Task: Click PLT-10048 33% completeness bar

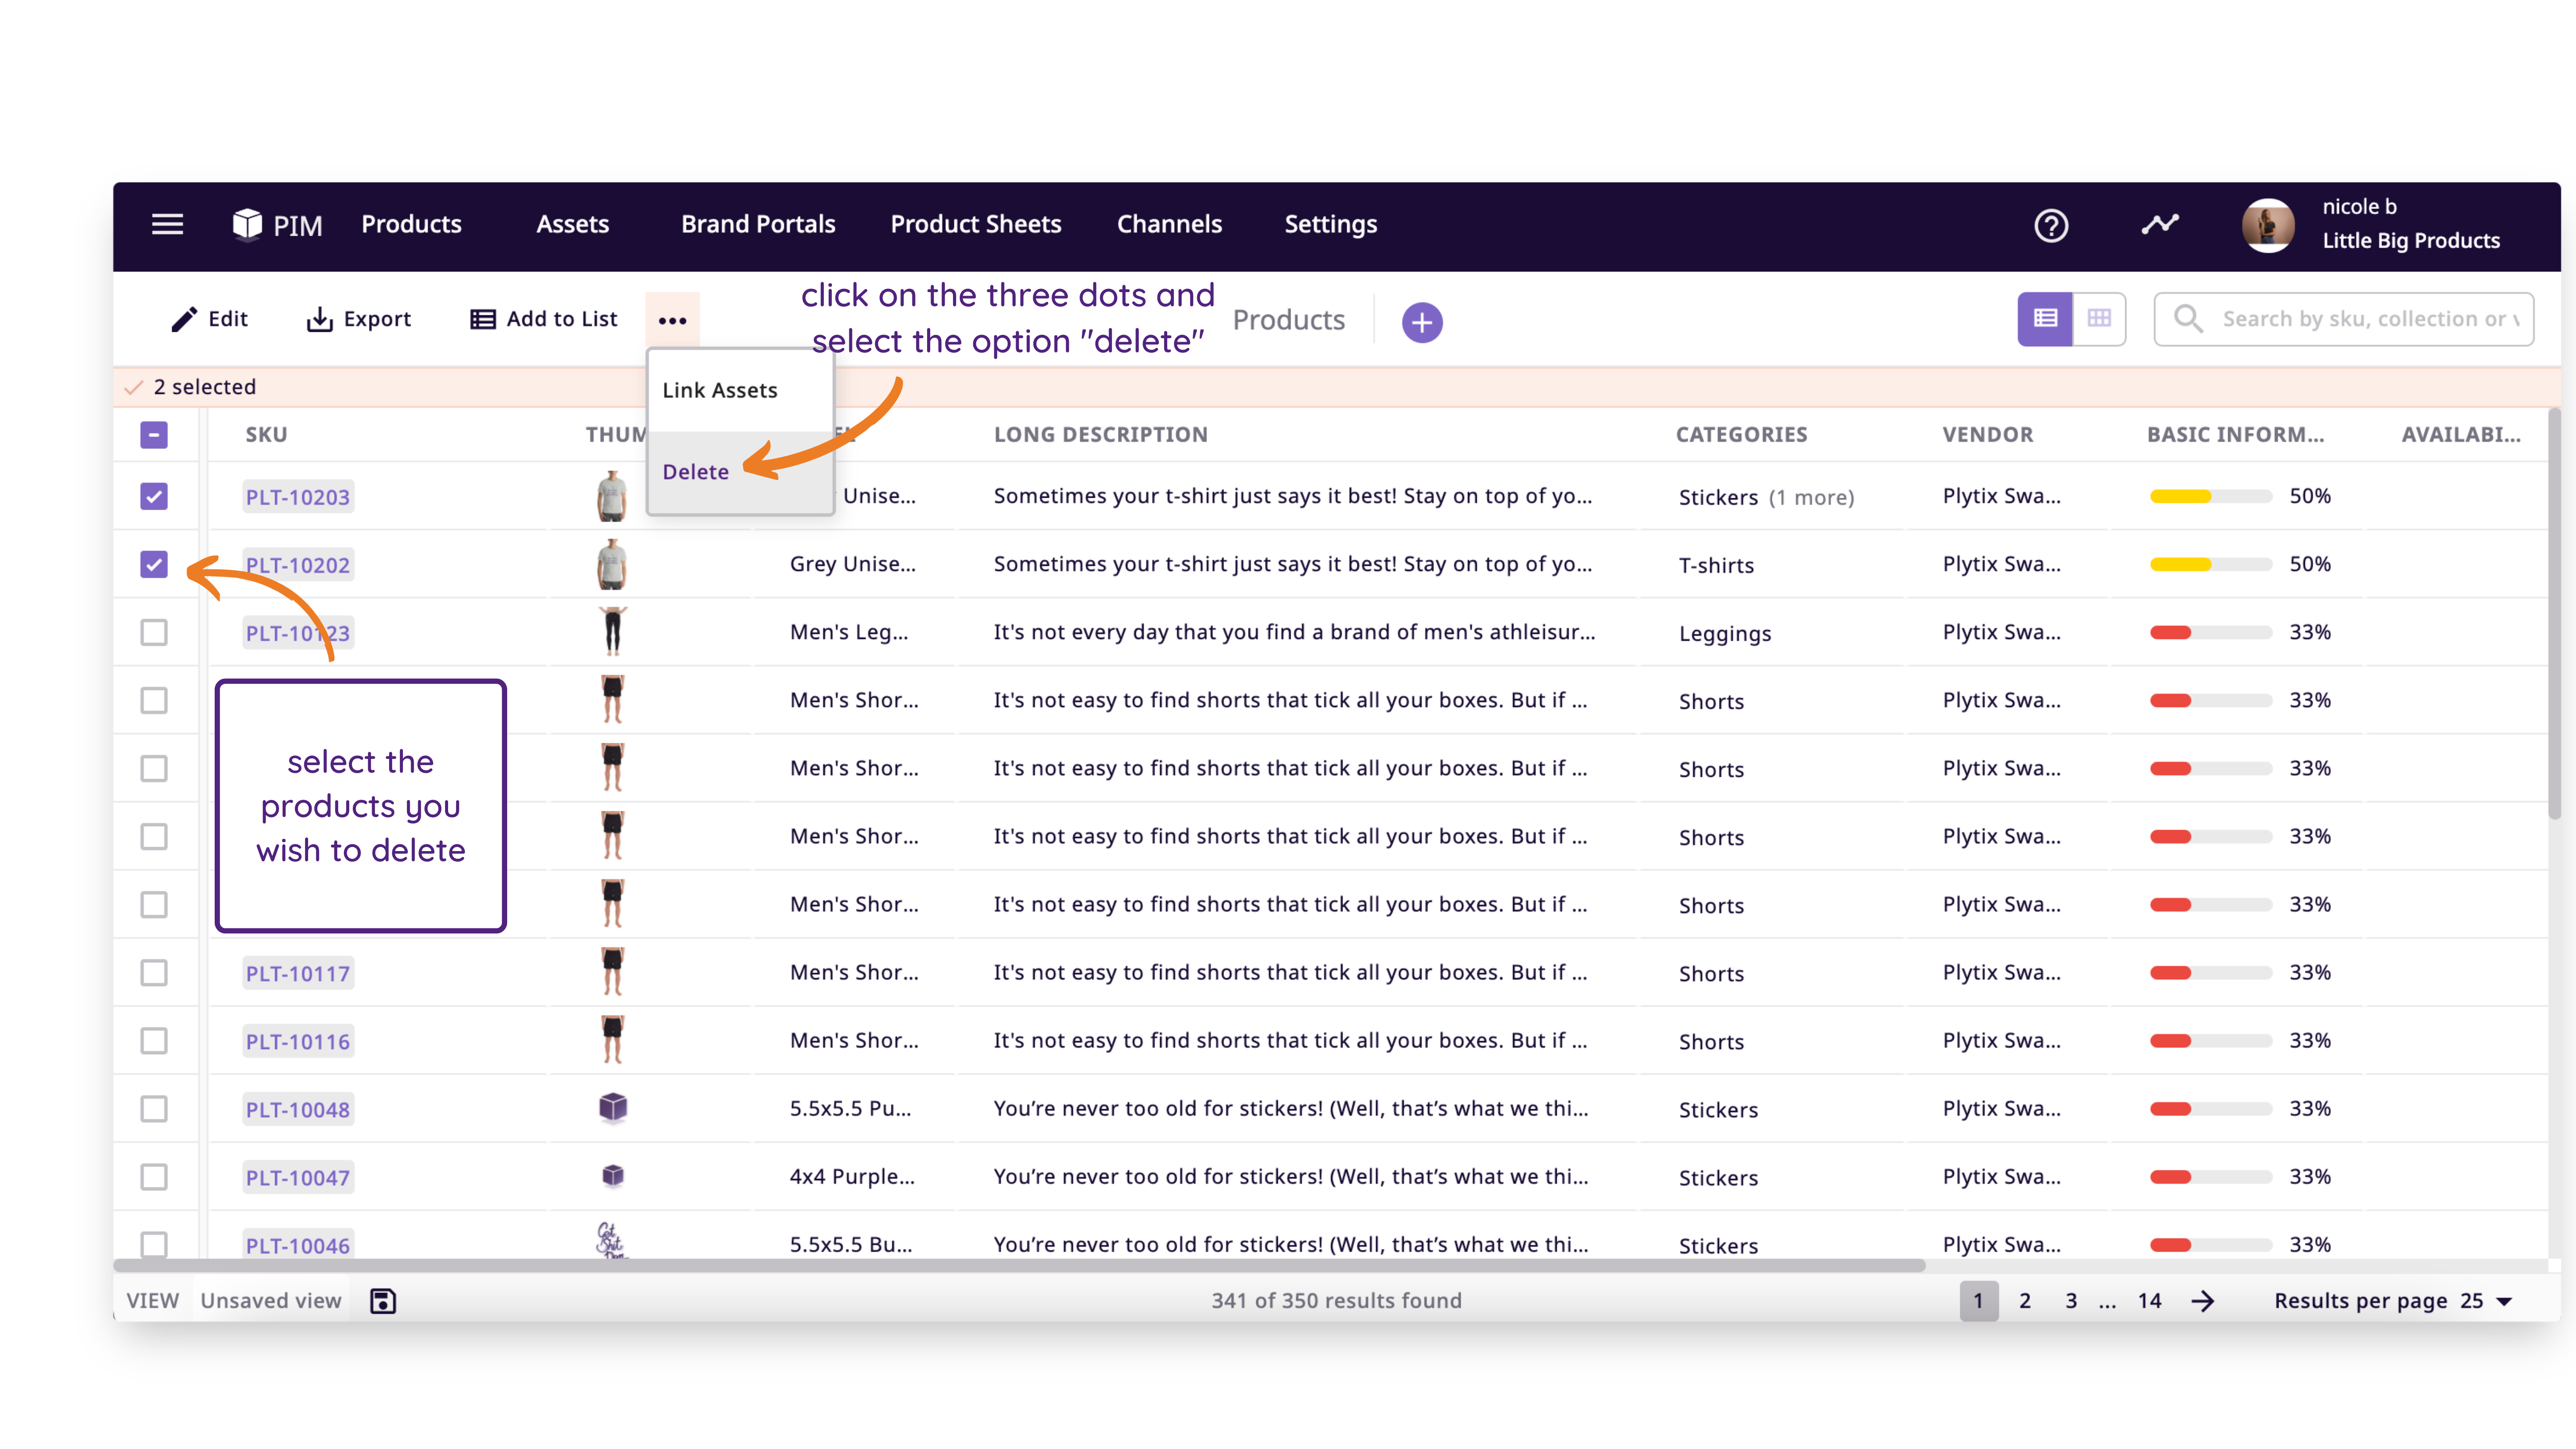Action: (2211, 1108)
